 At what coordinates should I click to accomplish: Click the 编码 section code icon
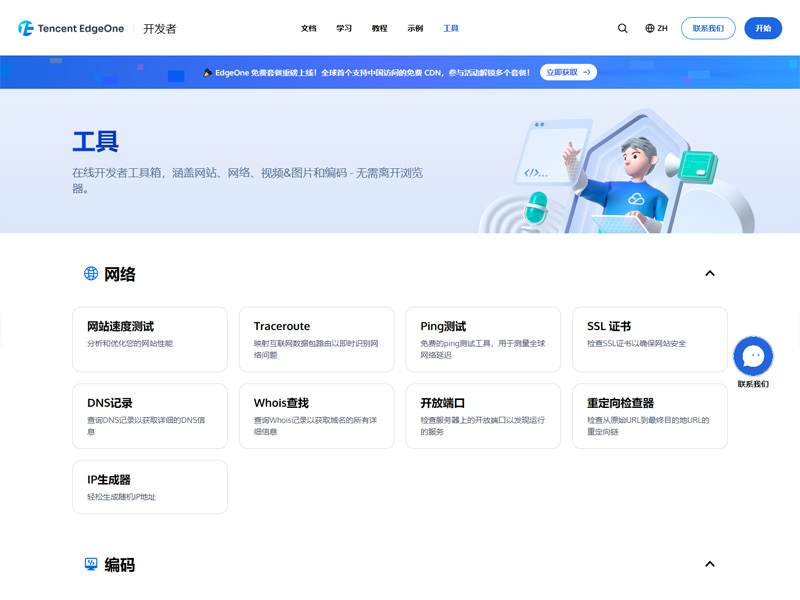(91, 564)
